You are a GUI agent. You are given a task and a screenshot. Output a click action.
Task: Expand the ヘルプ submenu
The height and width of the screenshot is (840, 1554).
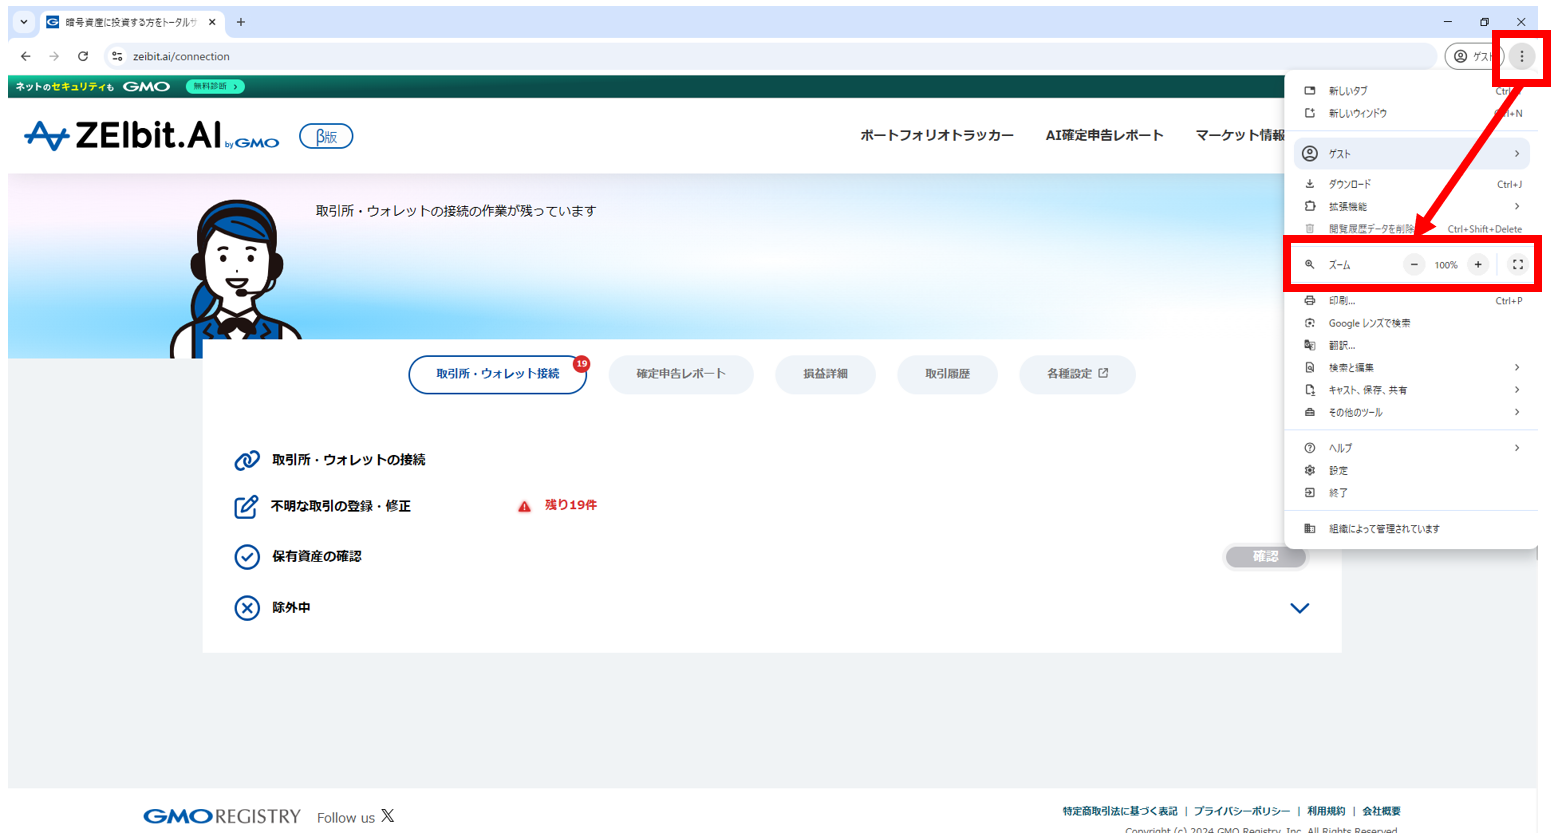[x=1411, y=448]
